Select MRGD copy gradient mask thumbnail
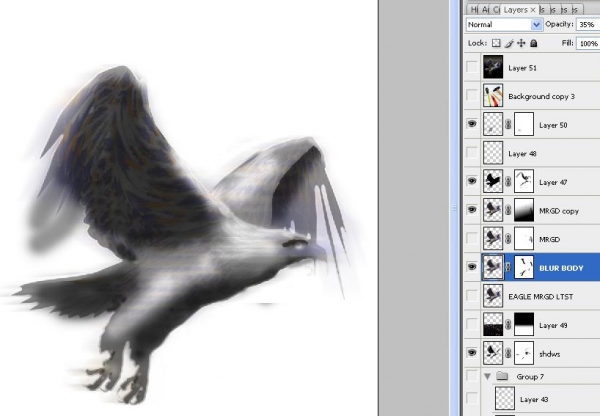The width and height of the screenshot is (600, 416). tap(524, 210)
